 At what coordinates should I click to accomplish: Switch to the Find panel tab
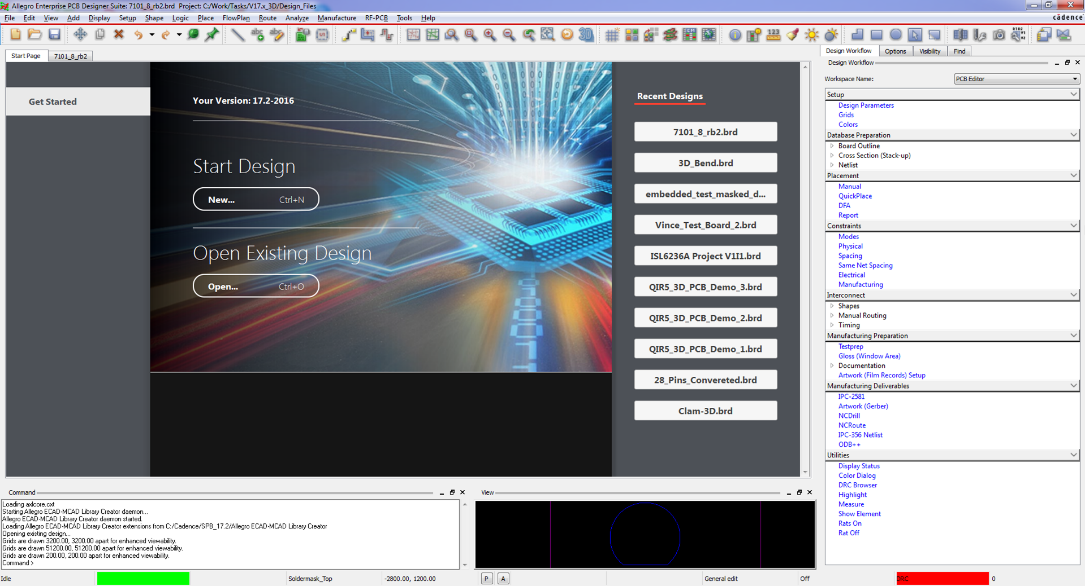pos(959,51)
